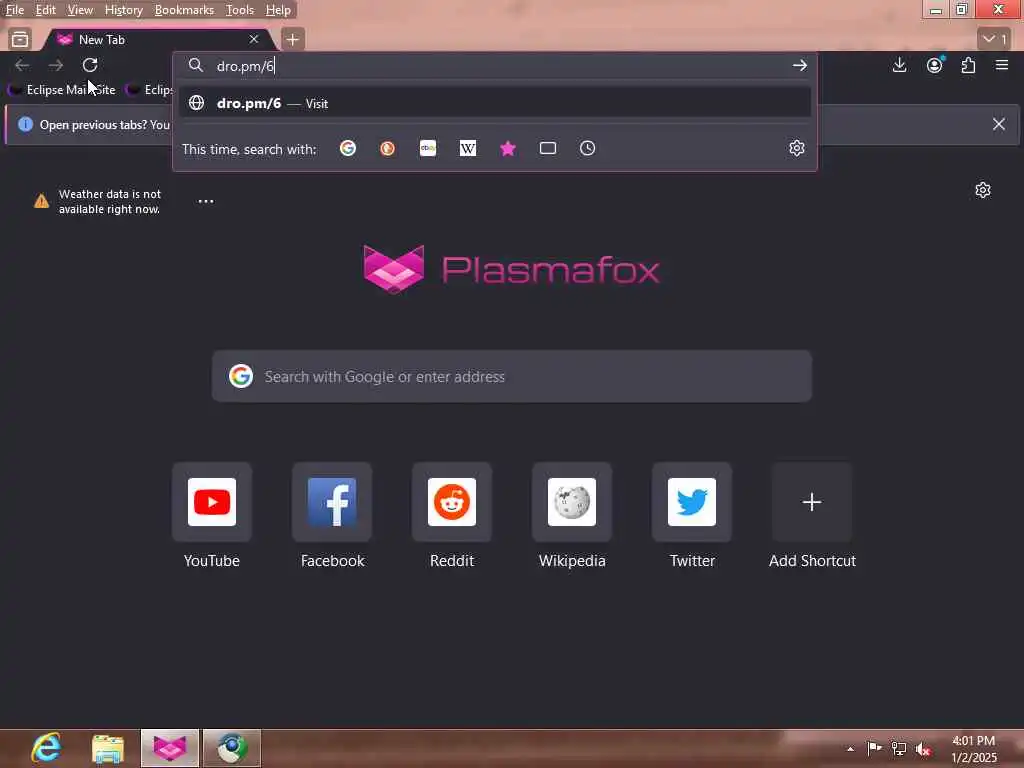Click the dro.pm/6 Visit suggestion
The height and width of the screenshot is (768, 1024).
(495, 103)
